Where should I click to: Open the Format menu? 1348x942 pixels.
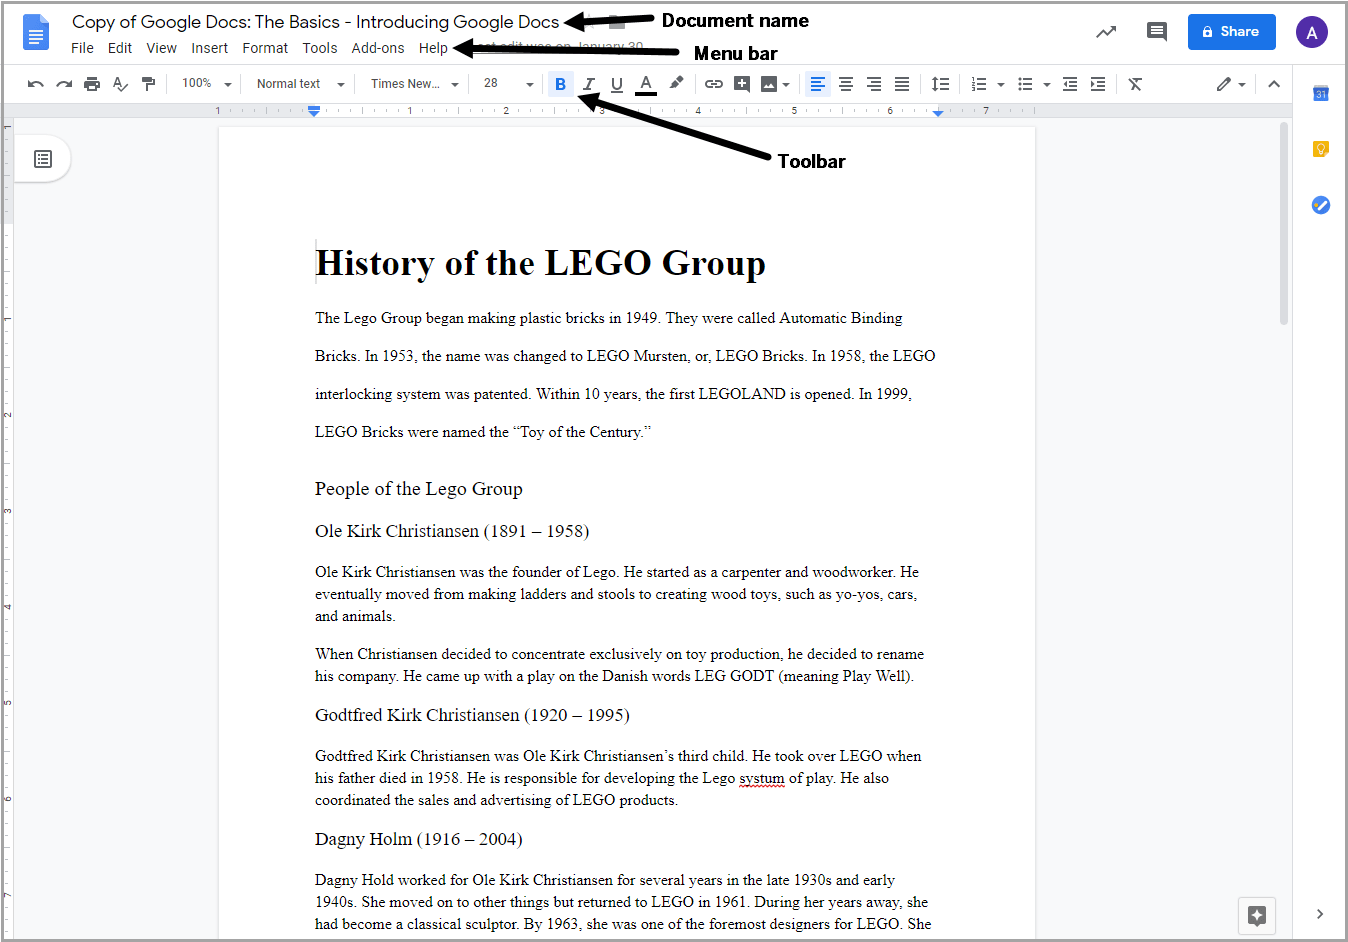[265, 48]
